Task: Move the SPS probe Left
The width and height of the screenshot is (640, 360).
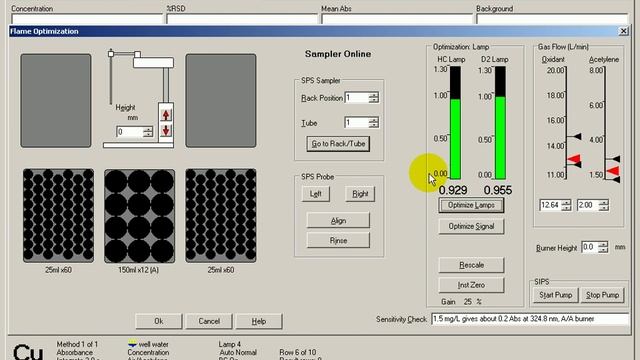Action: (316, 194)
